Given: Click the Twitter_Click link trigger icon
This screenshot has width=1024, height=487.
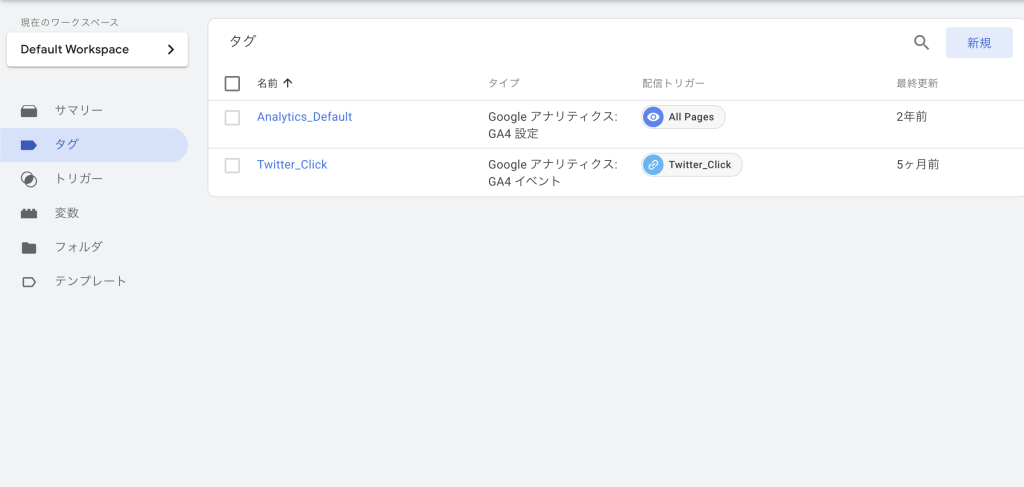Looking at the screenshot, I should (x=653, y=165).
